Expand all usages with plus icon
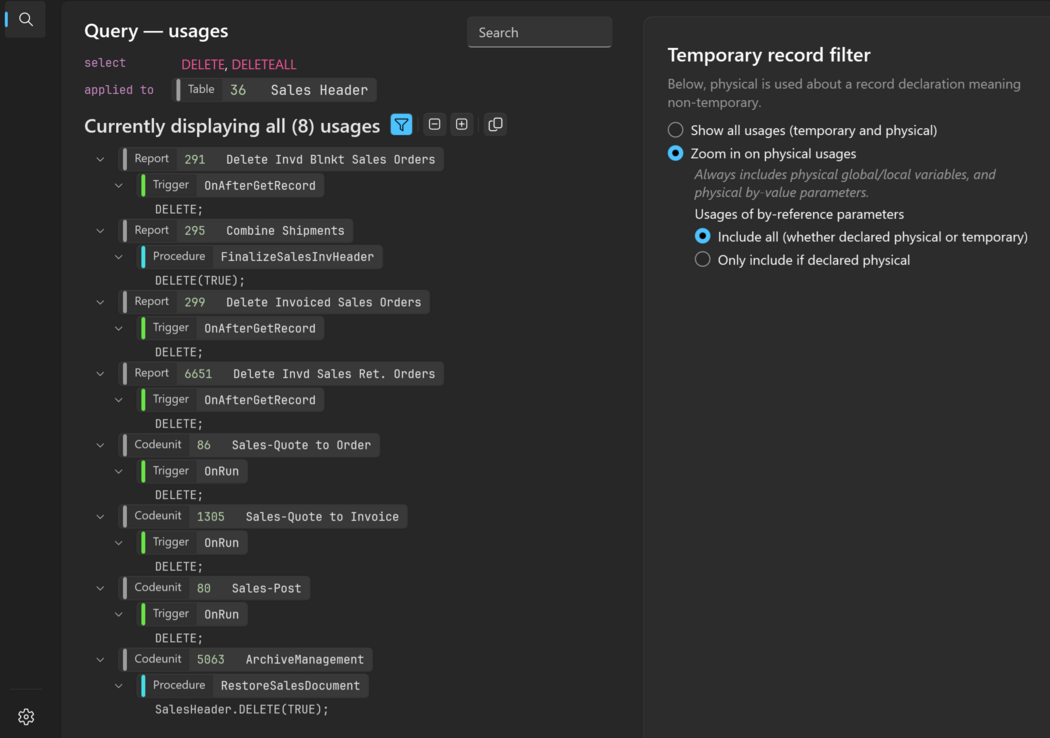Viewport: 1050px width, 738px height. click(x=462, y=125)
